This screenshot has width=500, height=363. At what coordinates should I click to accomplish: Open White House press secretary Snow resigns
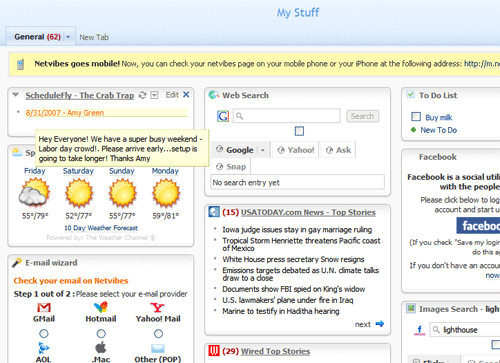(293, 259)
